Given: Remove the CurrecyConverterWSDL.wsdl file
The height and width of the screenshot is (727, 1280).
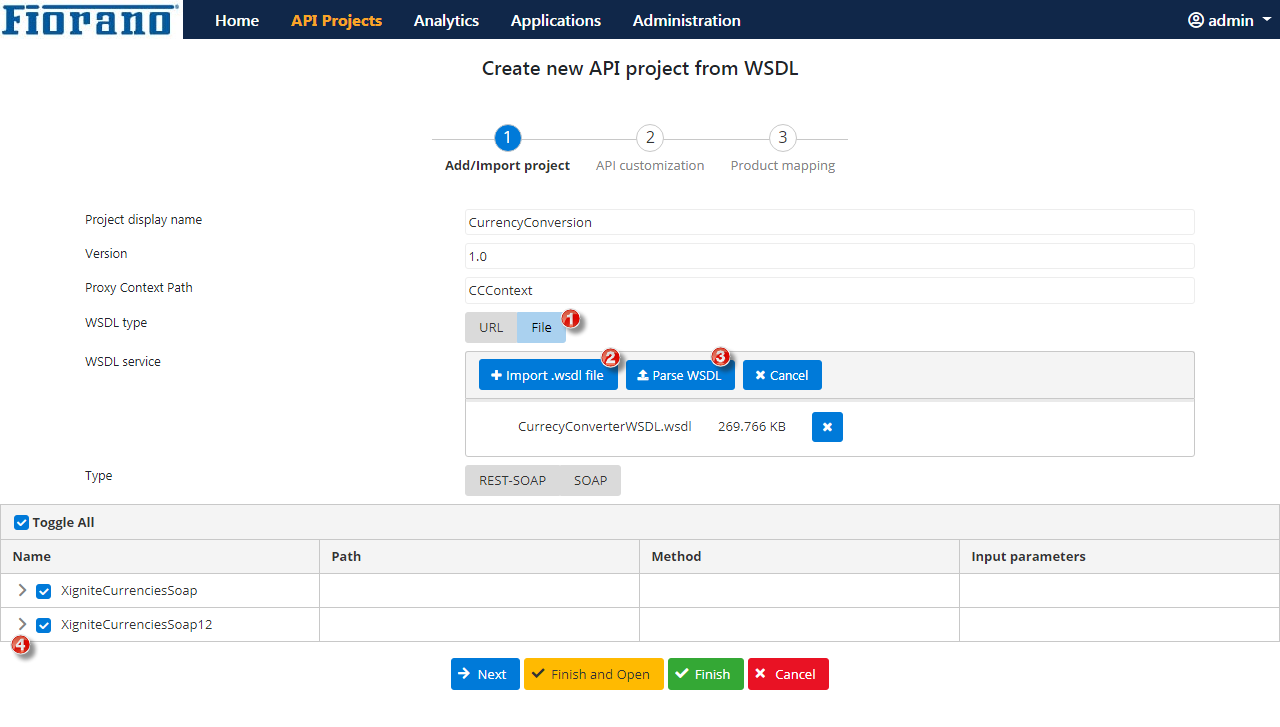Looking at the screenshot, I should (x=827, y=427).
